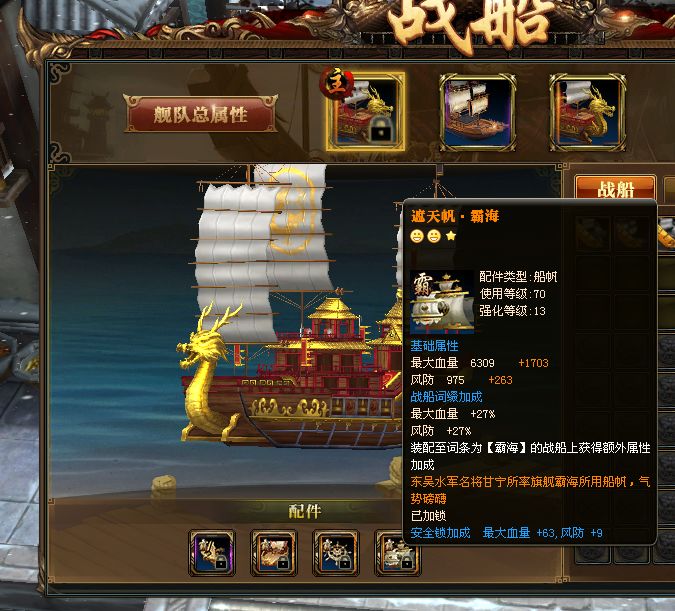Click the golden dragon figurehead on ship preview
The width and height of the screenshot is (675, 611).
205,370
